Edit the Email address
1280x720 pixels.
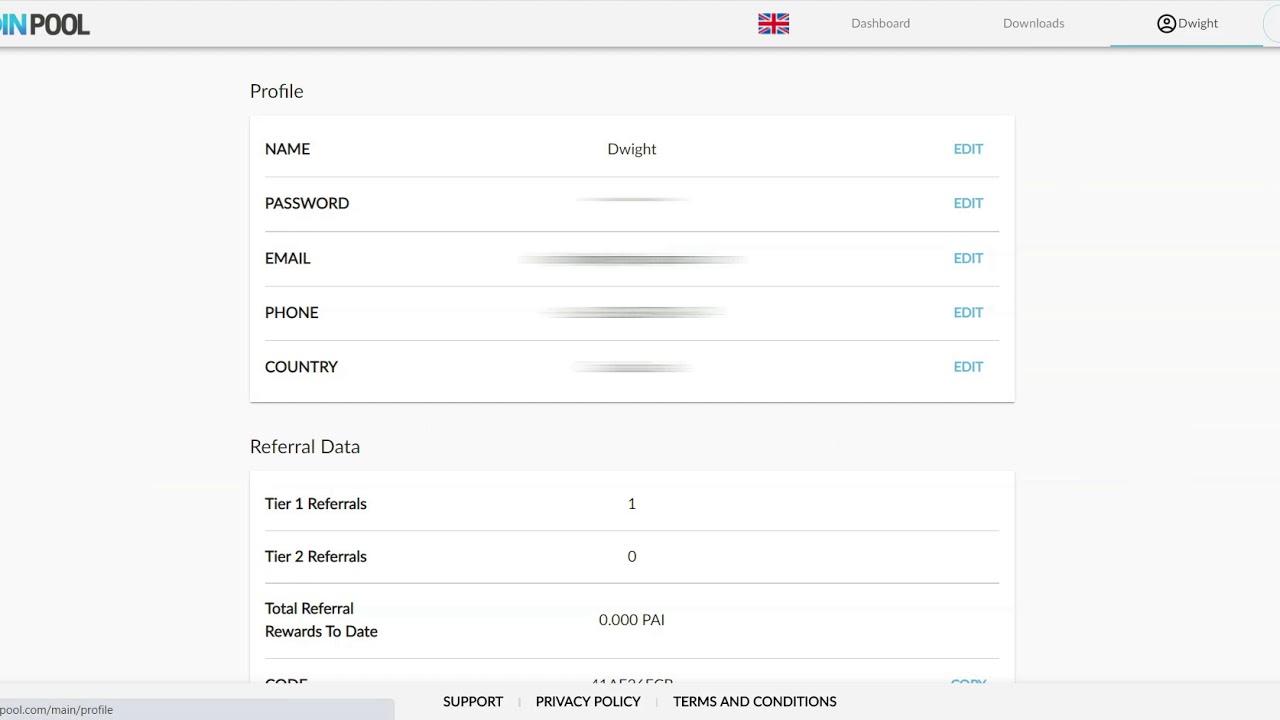(968, 258)
